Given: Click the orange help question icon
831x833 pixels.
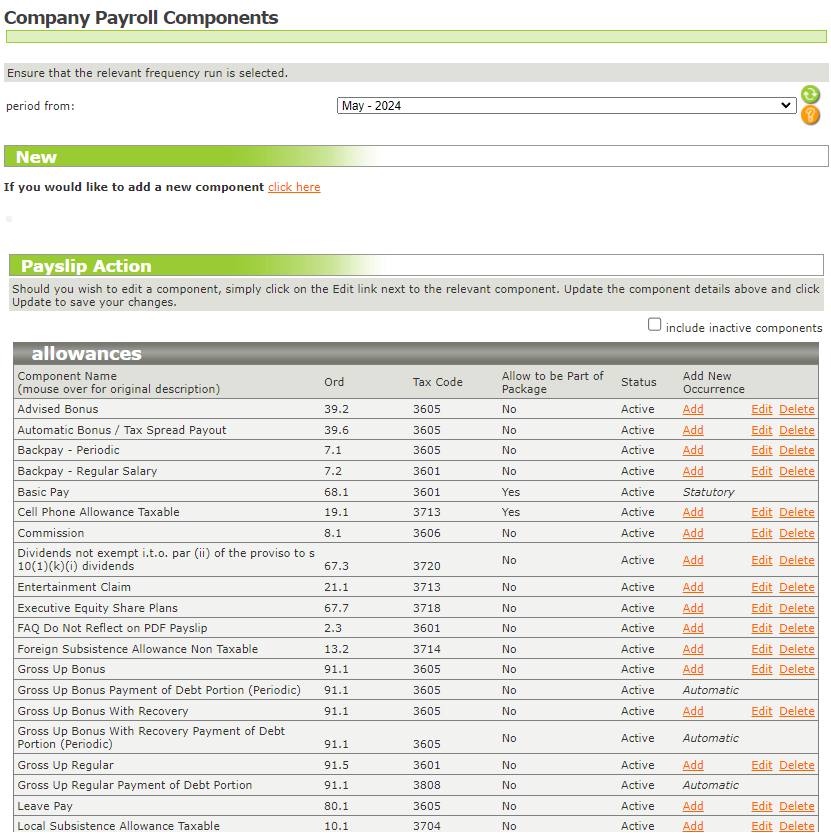Looking at the screenshot, I should (810, 115).
